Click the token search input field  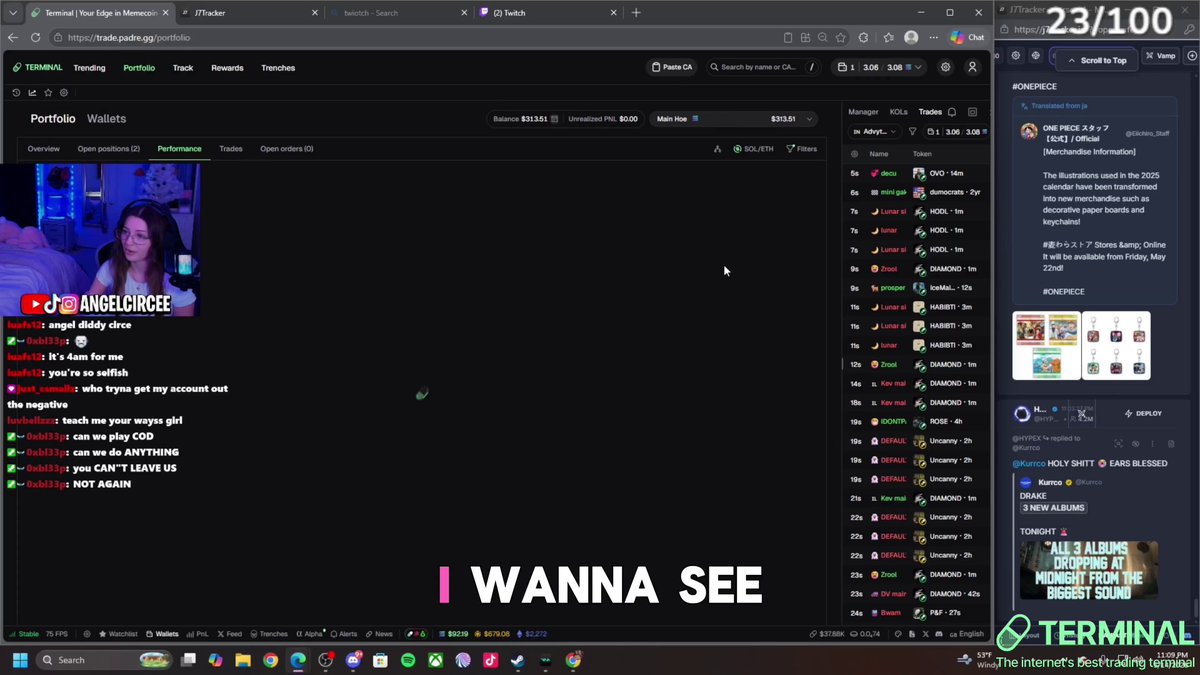[763, 67]
